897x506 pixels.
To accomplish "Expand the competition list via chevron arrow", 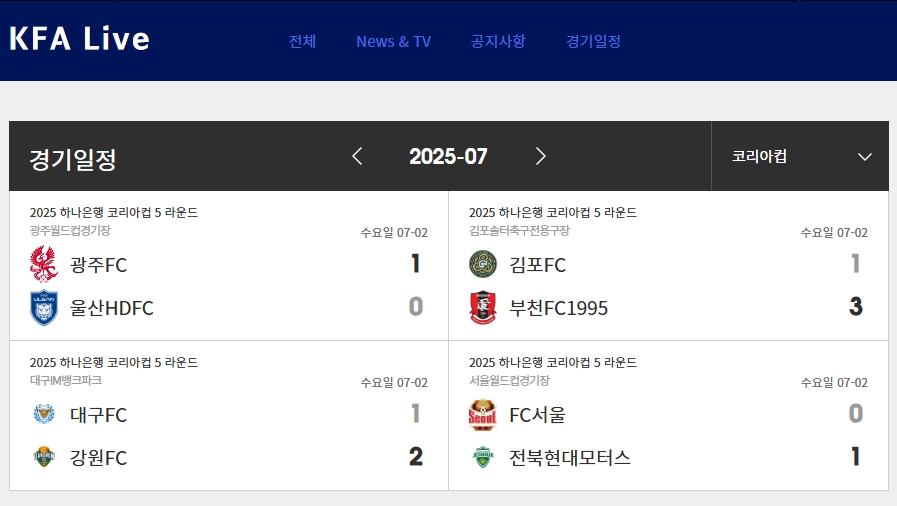I will click(865, 157).
